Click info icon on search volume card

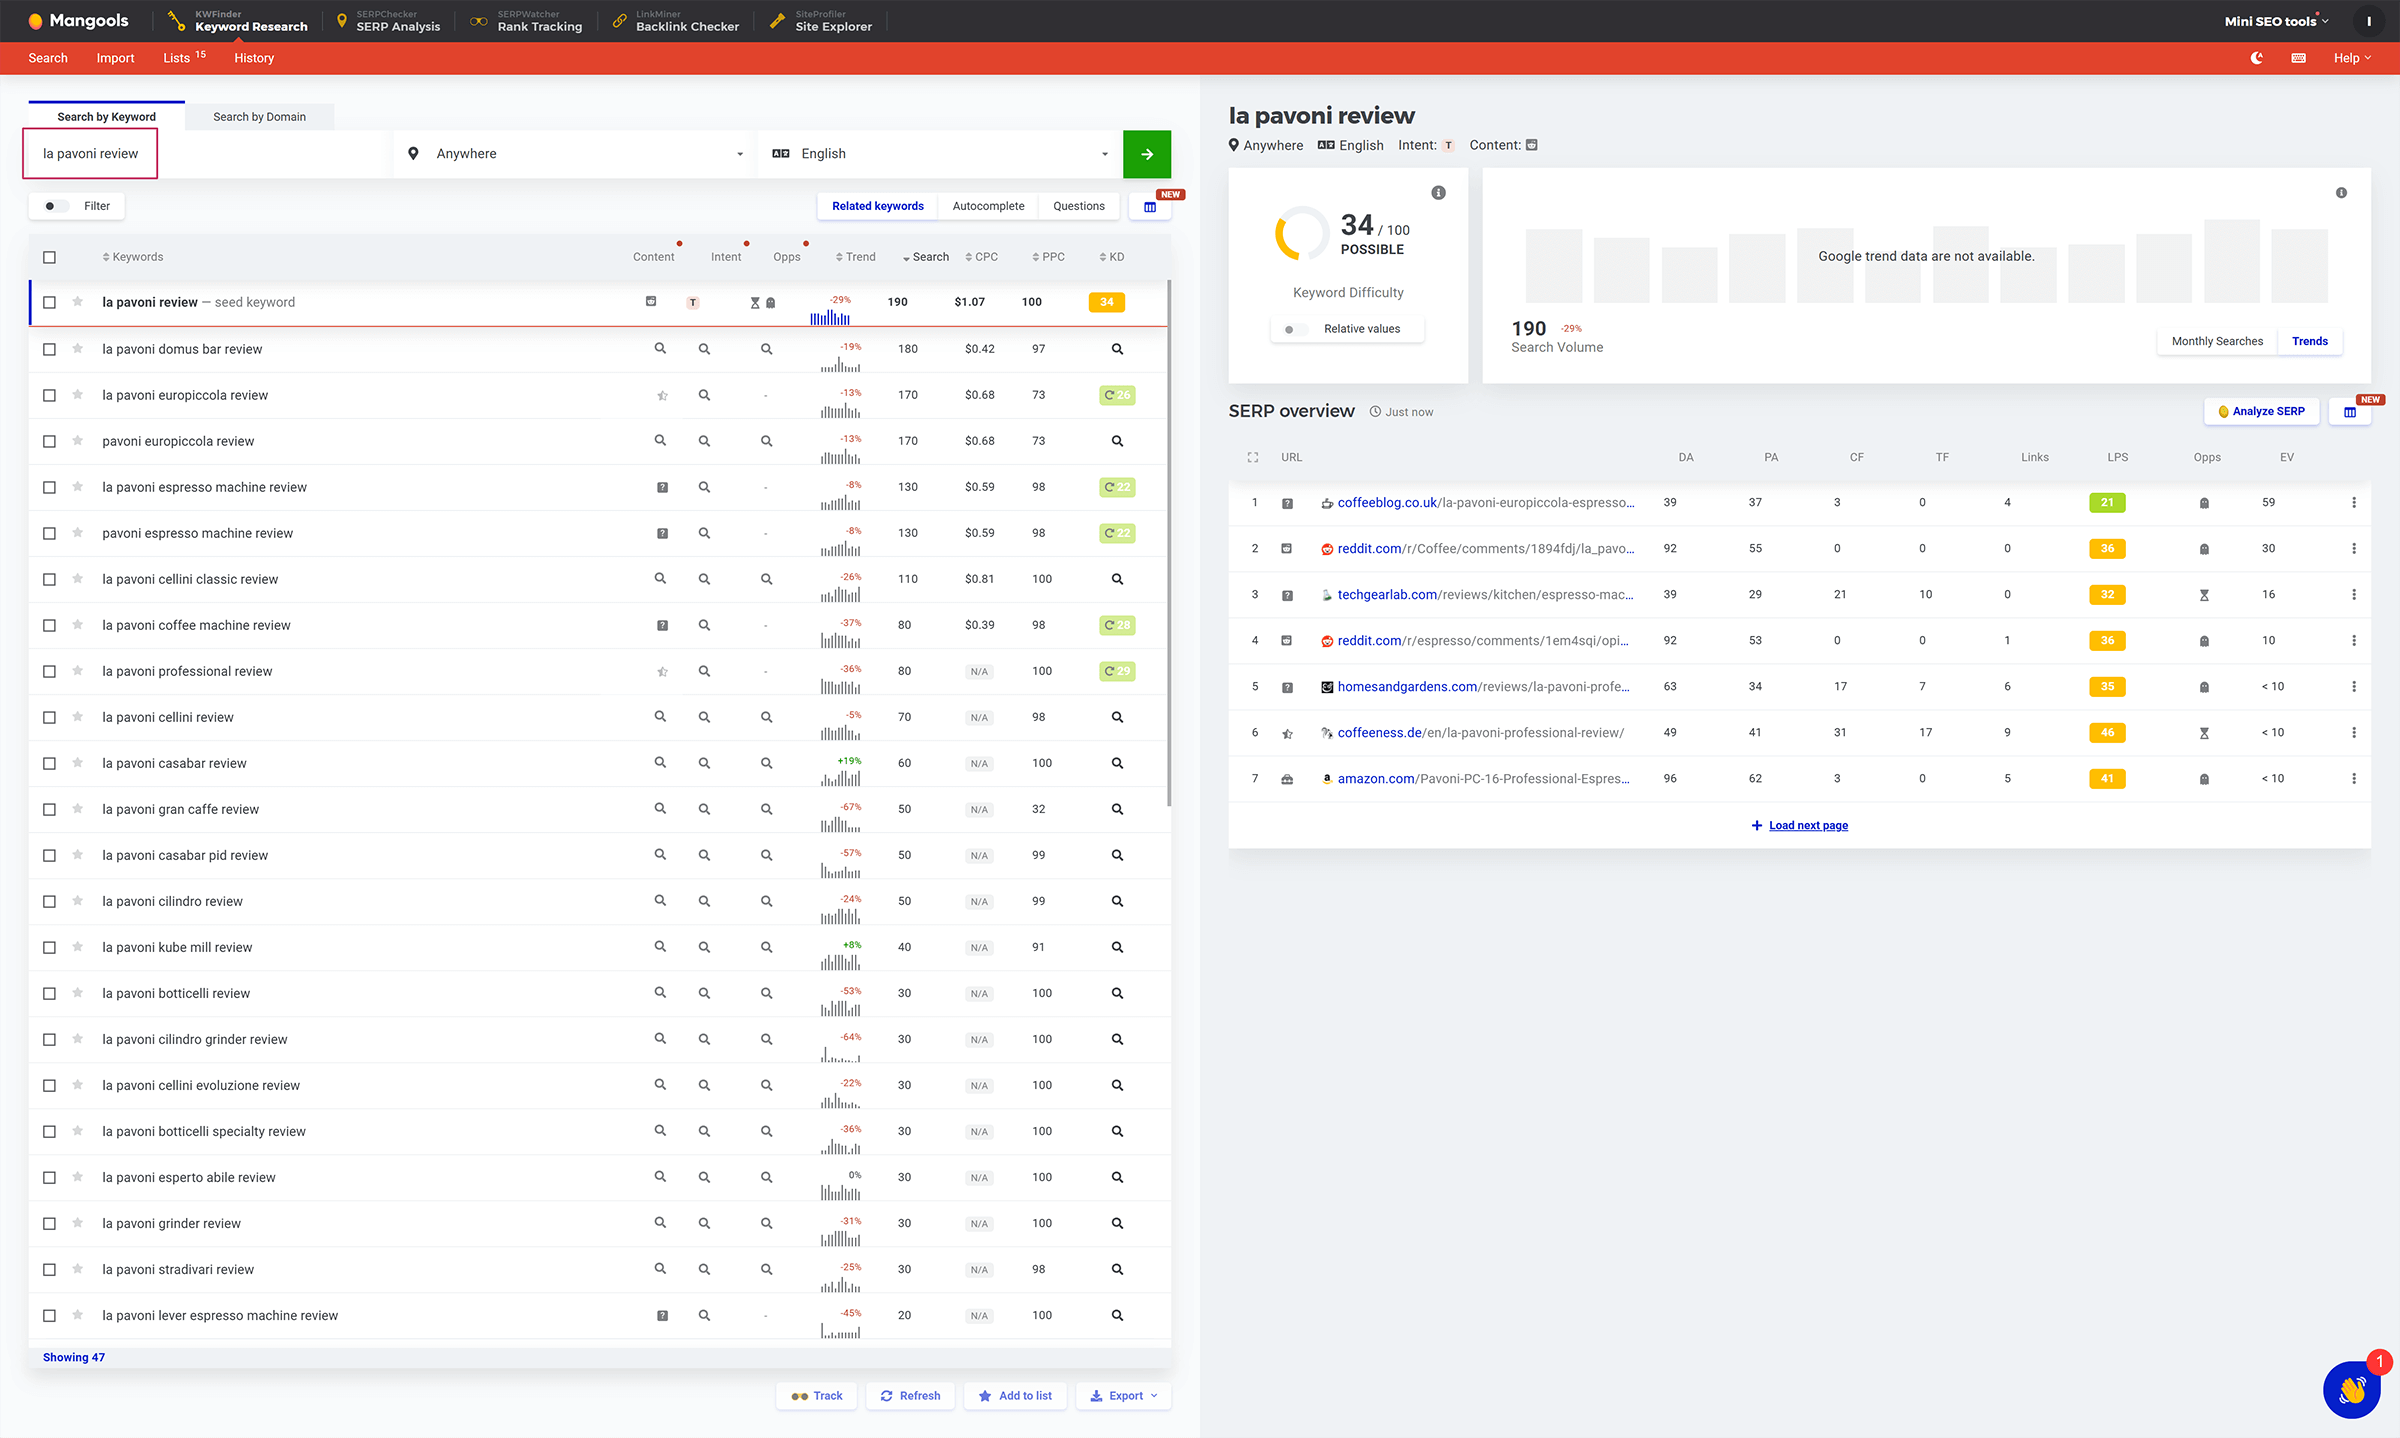(x=2341, y=193)
